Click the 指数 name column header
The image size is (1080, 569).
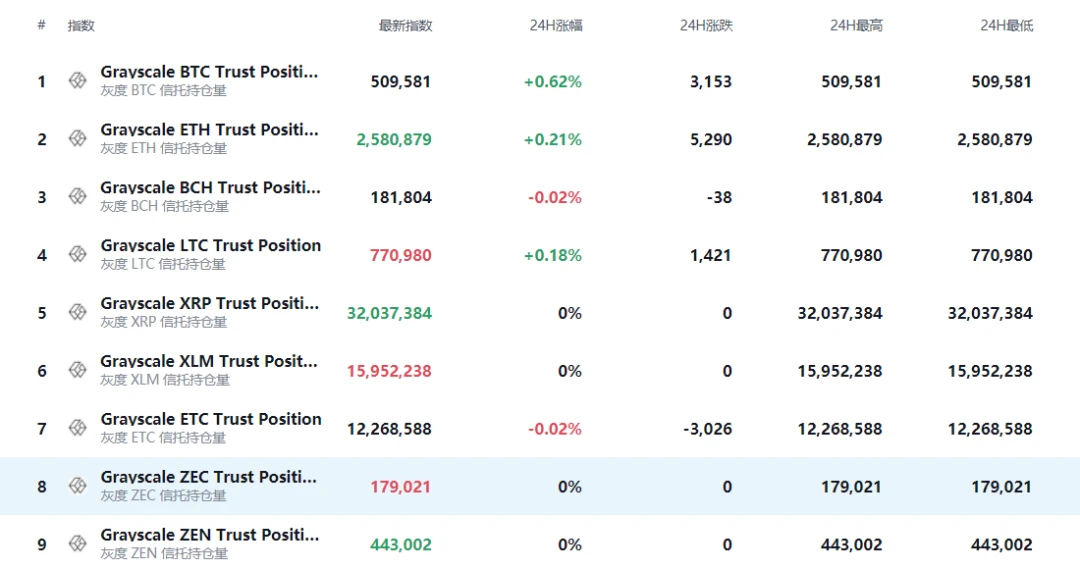pos(81,26)
